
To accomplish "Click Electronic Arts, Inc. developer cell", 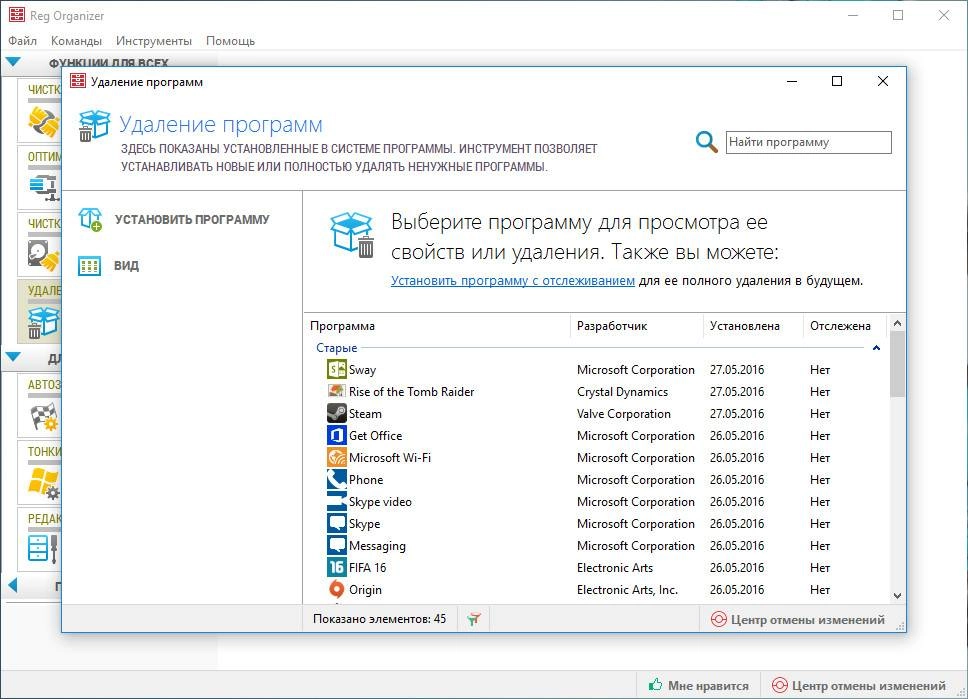I will [627, 590].
